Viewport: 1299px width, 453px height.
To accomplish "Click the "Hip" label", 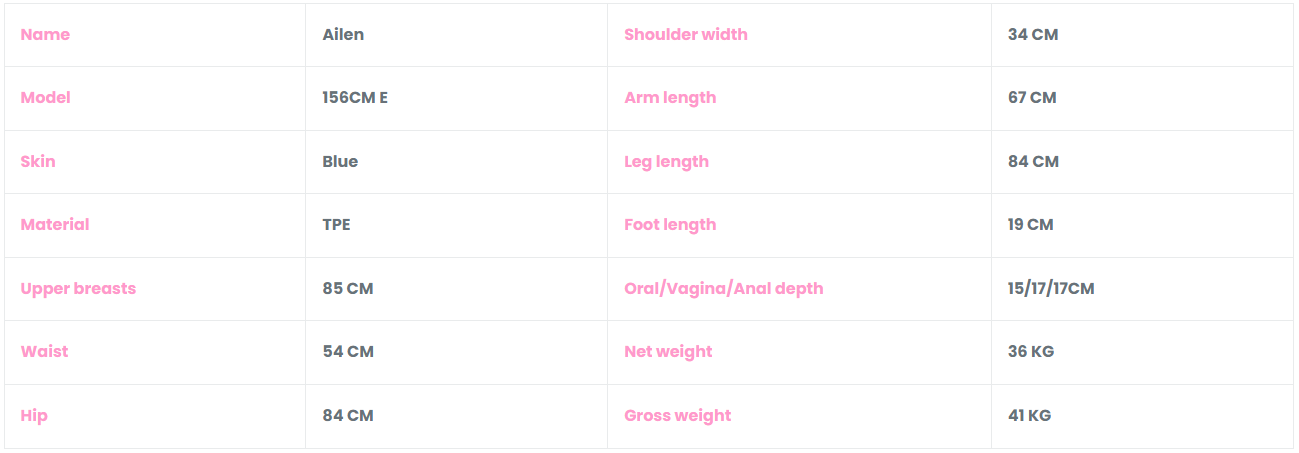I will click(x=34, y=416).
